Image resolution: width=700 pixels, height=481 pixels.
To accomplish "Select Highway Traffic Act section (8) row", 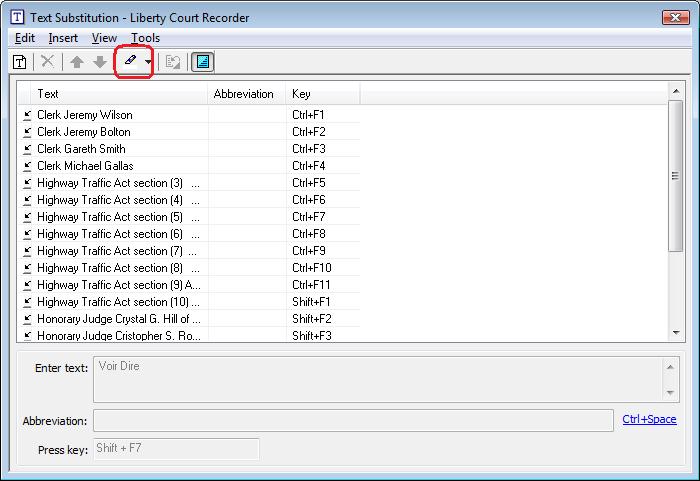I will coord(189,268).
